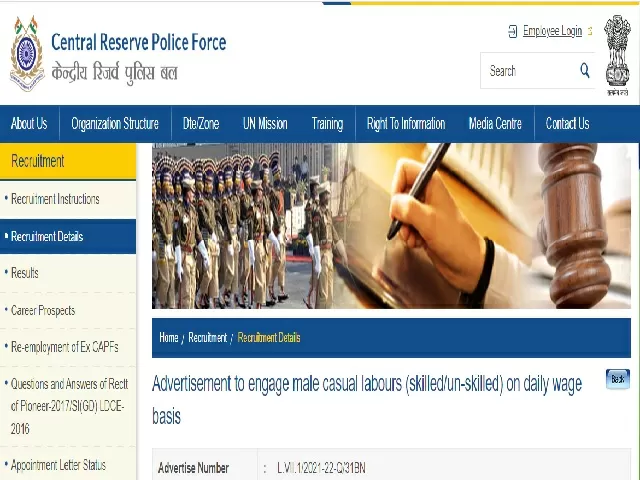This screenshot has width=640, height=480.
Task: Open Questions and Answers of Rectt link
Action: coord(69,406)
